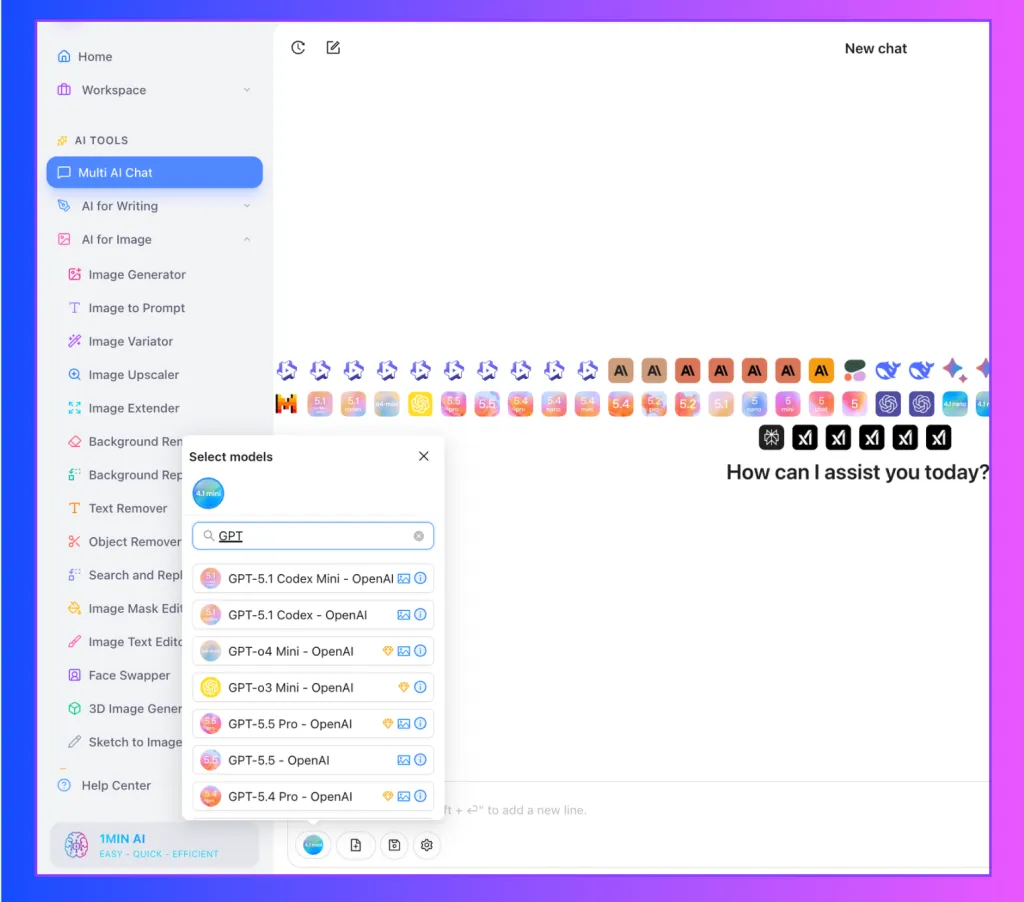Open Image Mask Editor tool
Viewport: 1024px width, 902px height.
click(124, 608)
